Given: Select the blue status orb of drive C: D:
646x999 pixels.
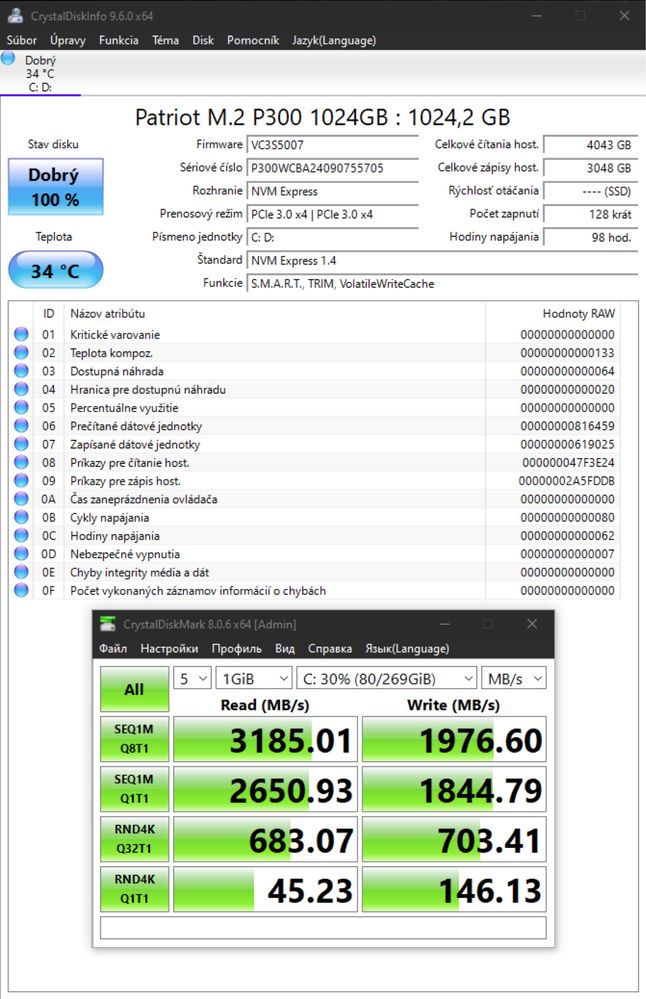Looking at the screenshot, I should point(8,59).
